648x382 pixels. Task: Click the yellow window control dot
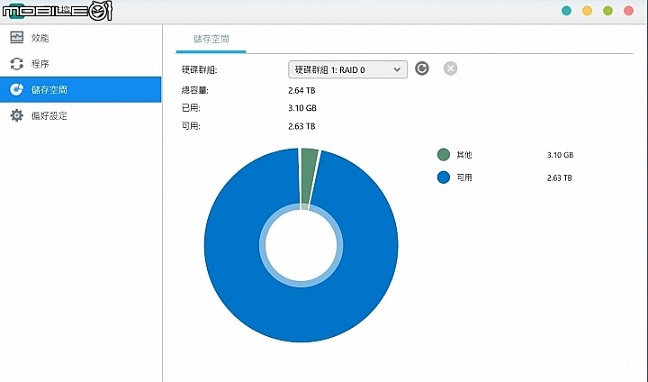(587, 11)
